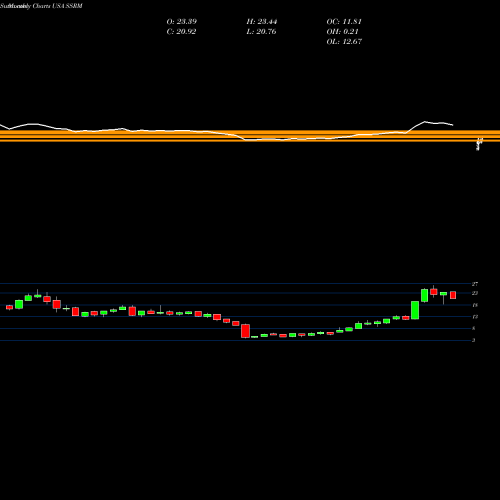Click the bottom price axis label "3"
This screenshot has width=500, height=500.
point(473,340)
